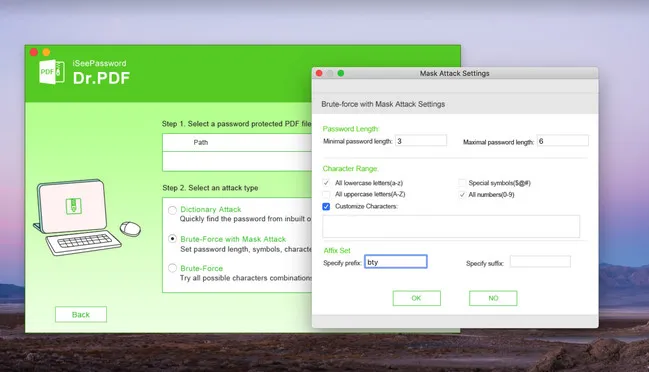Click the Specify prefix field containing bty
649x372 pixels.
396,262
